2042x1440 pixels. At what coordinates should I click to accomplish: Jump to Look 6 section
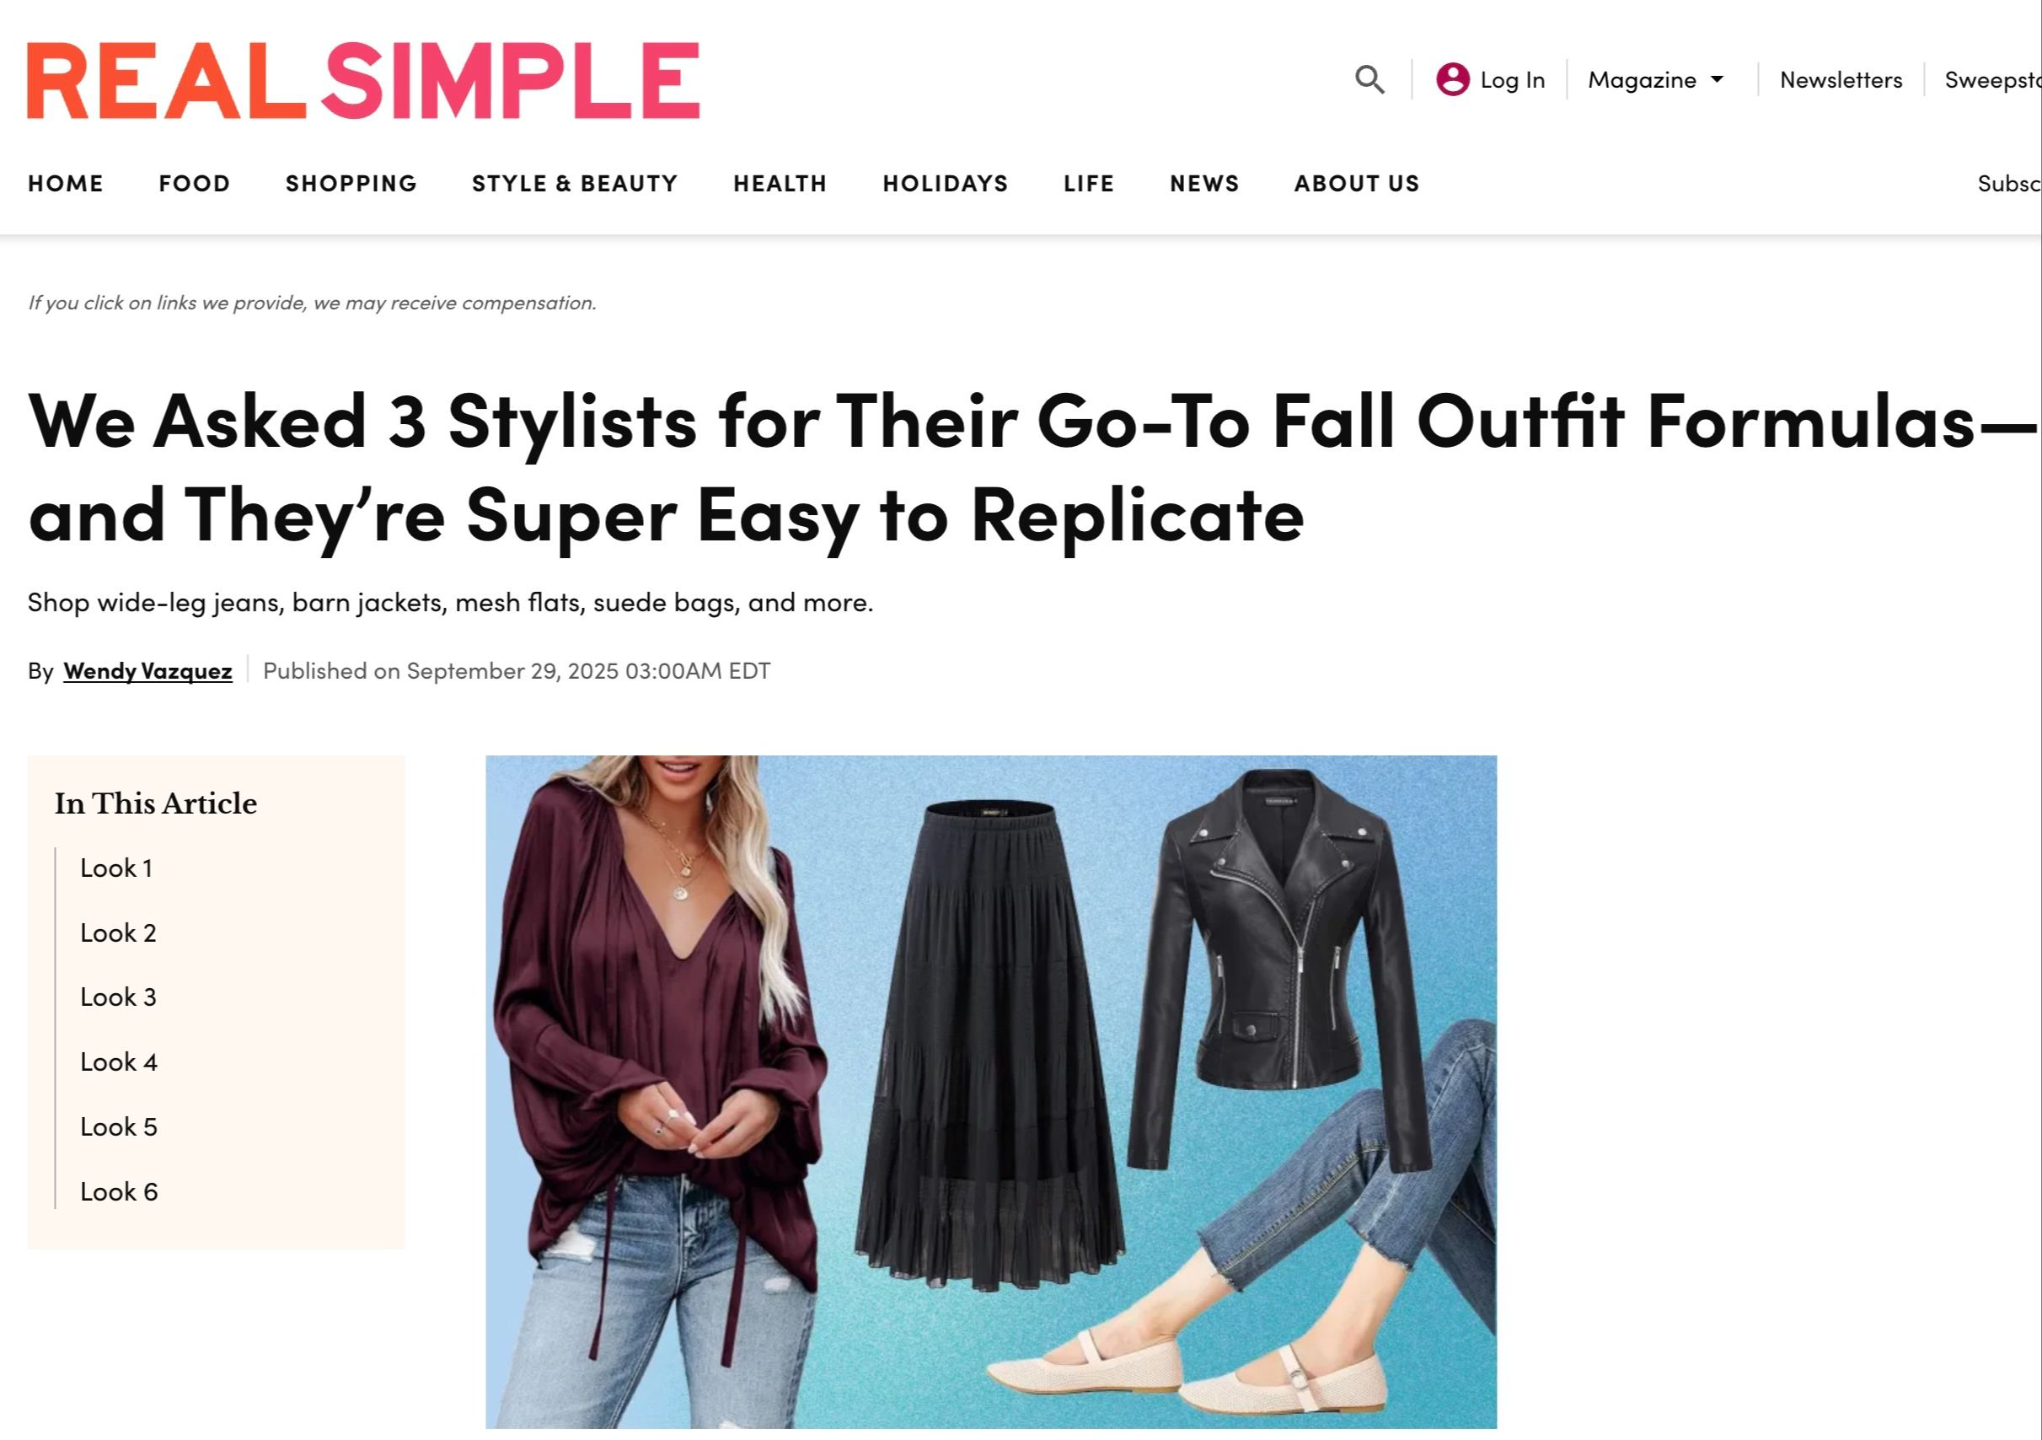point(119,1191)
